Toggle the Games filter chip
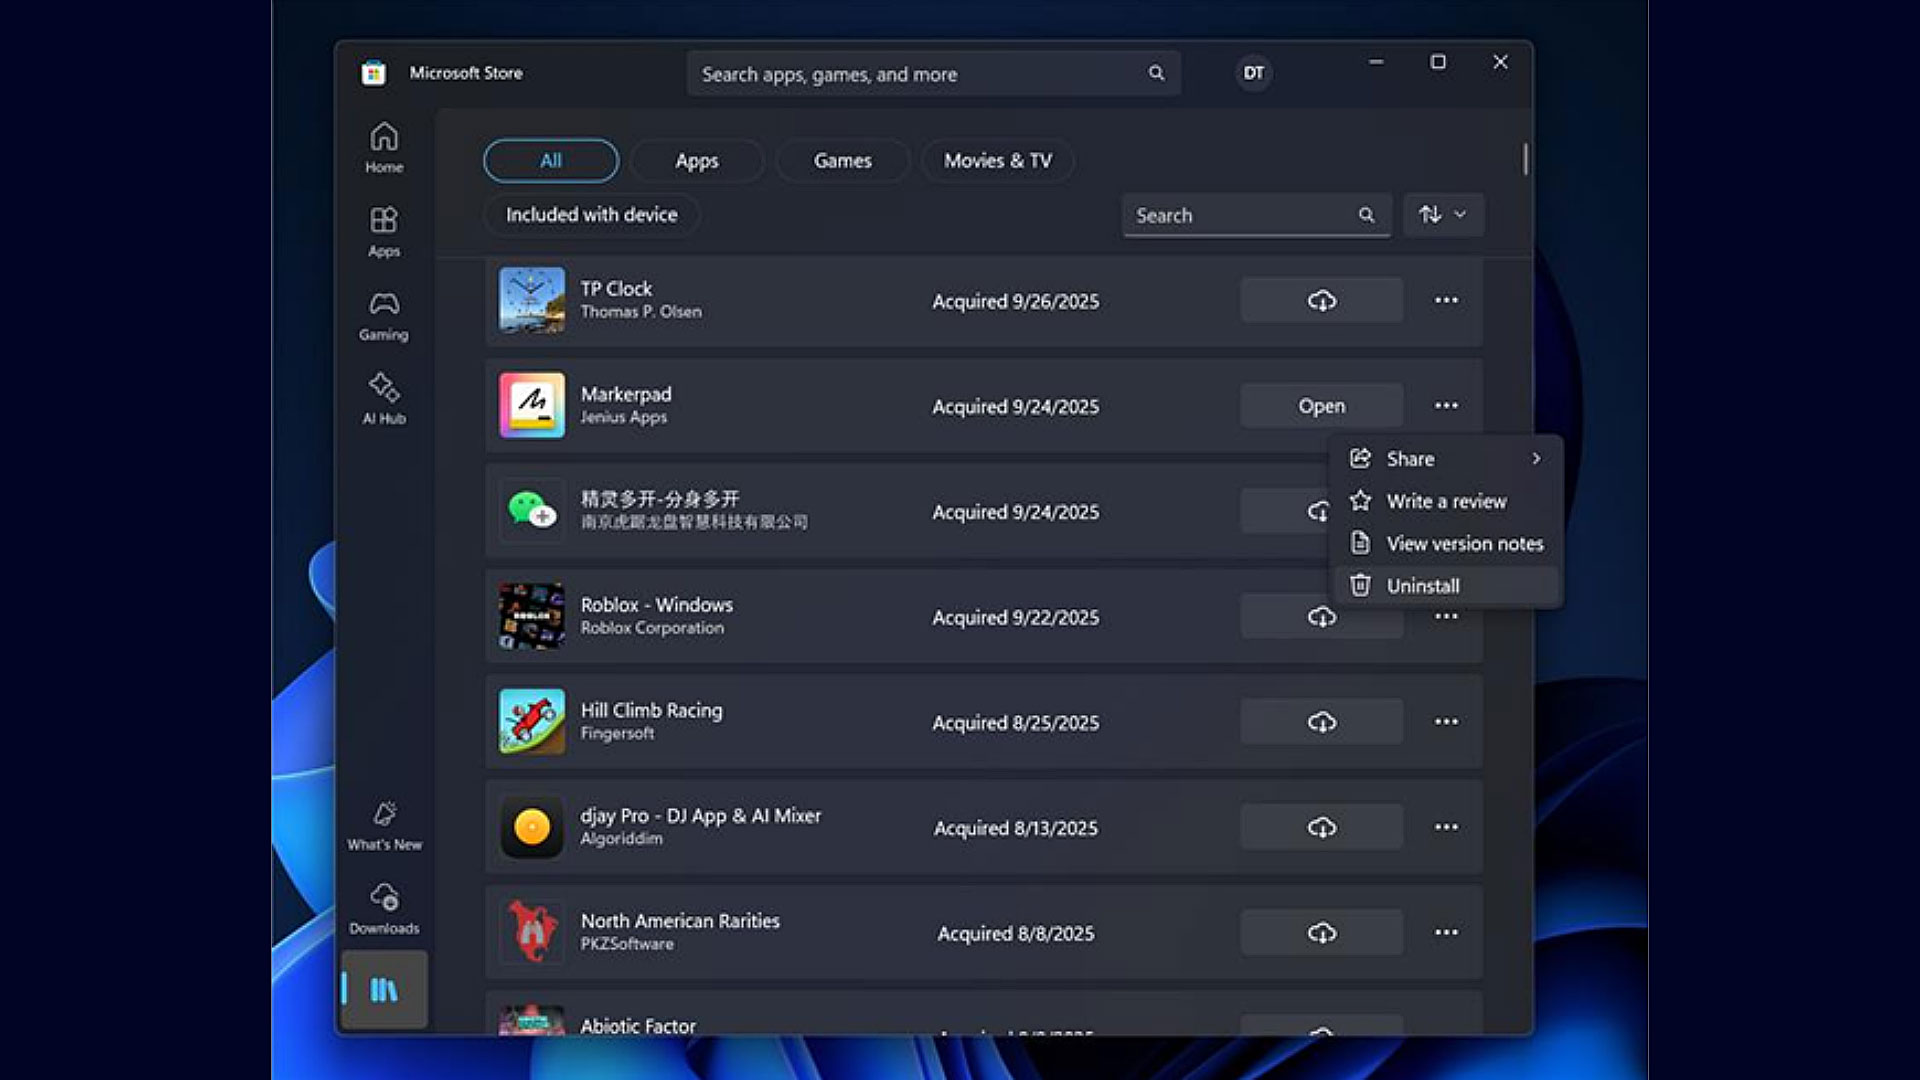The image size is (1920, 1080). pos(842,161)
